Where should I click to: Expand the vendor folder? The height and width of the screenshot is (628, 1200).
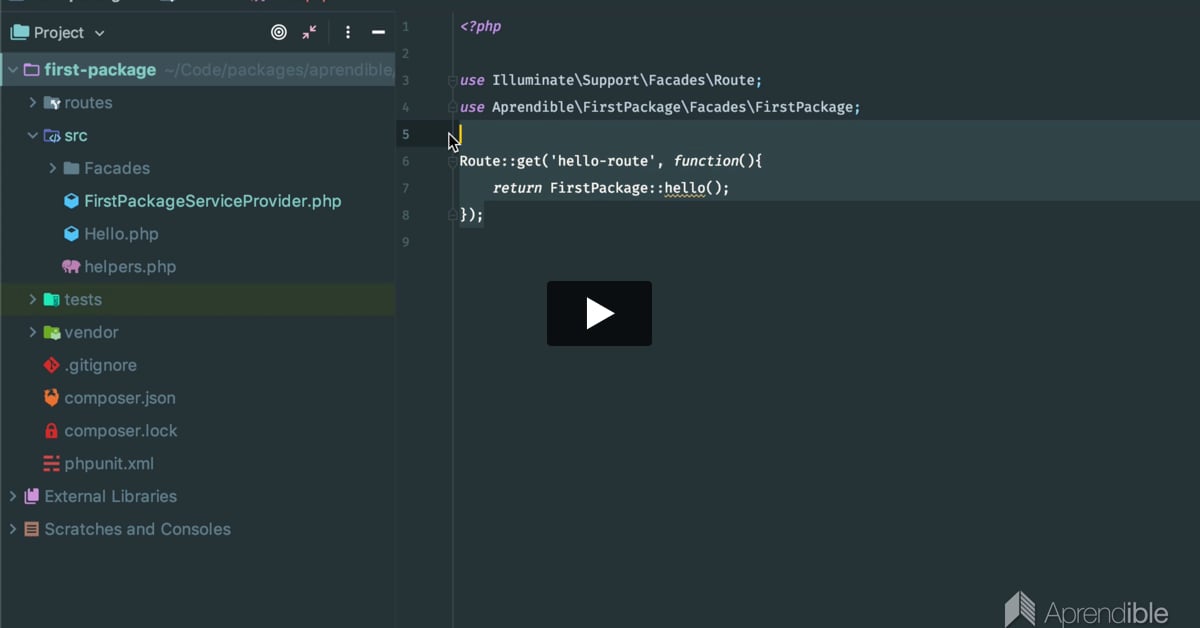click(33, 333)
